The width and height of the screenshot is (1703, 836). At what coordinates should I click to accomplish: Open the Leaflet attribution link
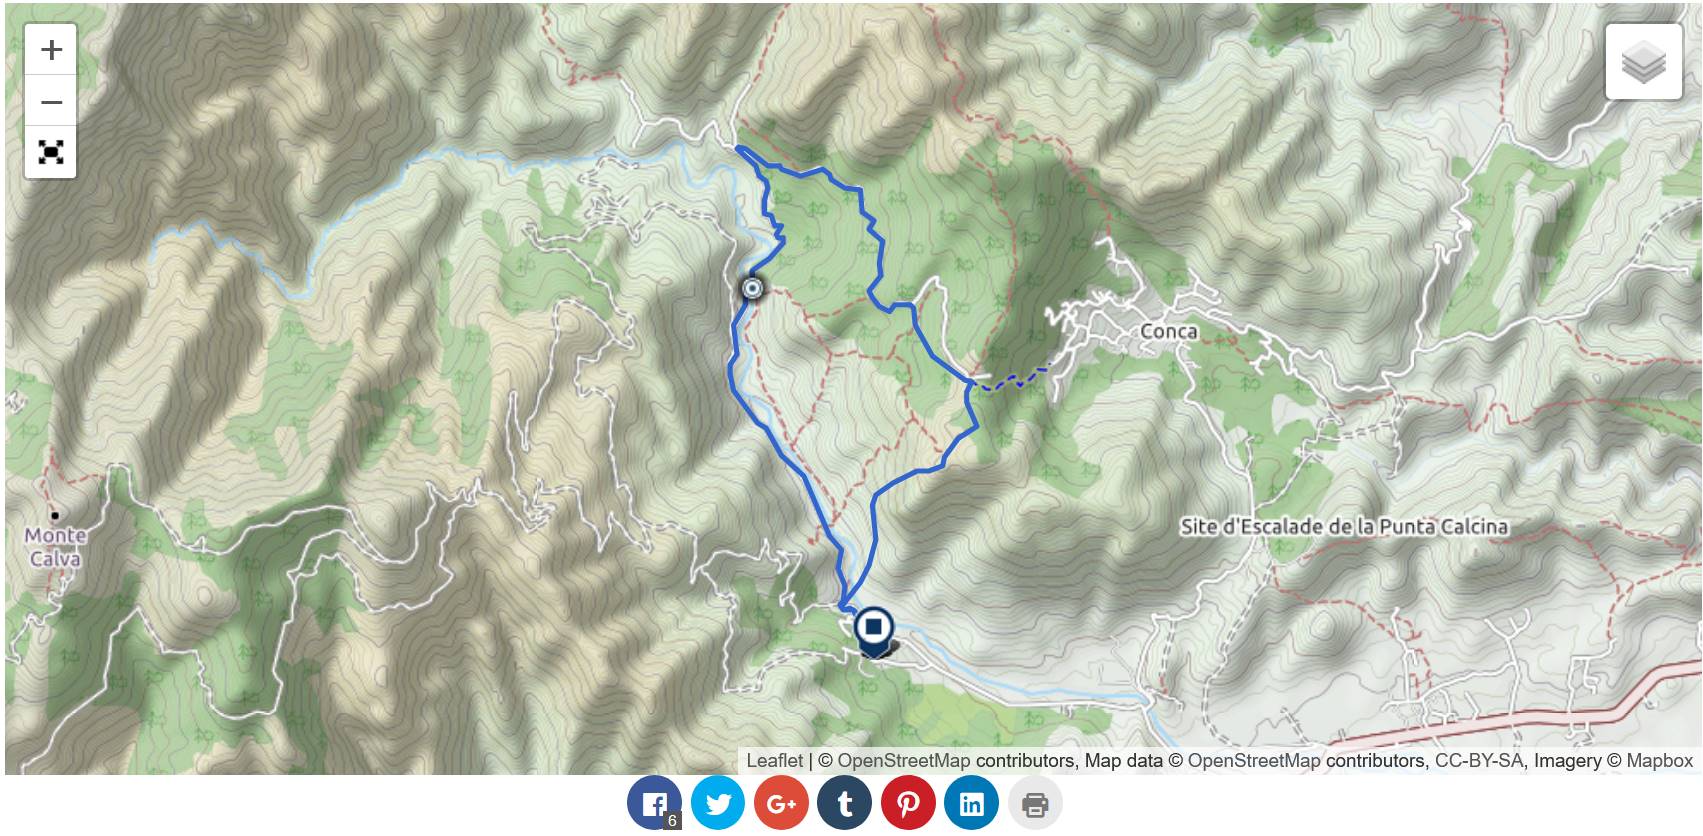[774, 761]
